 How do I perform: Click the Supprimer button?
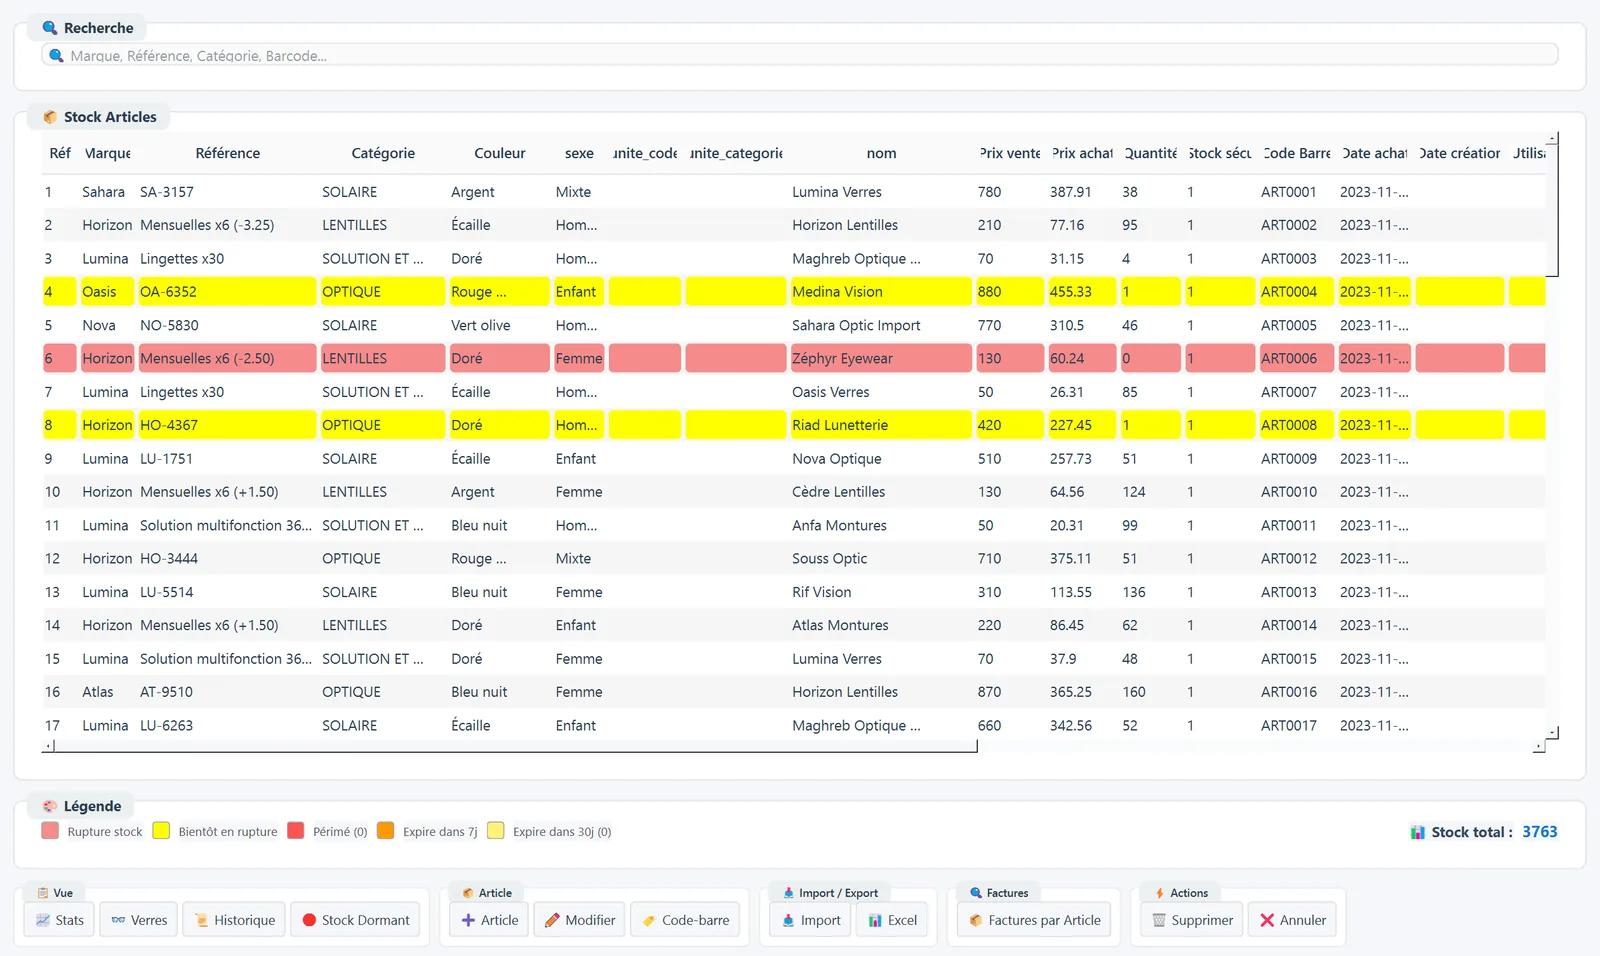coord(1192,920)
